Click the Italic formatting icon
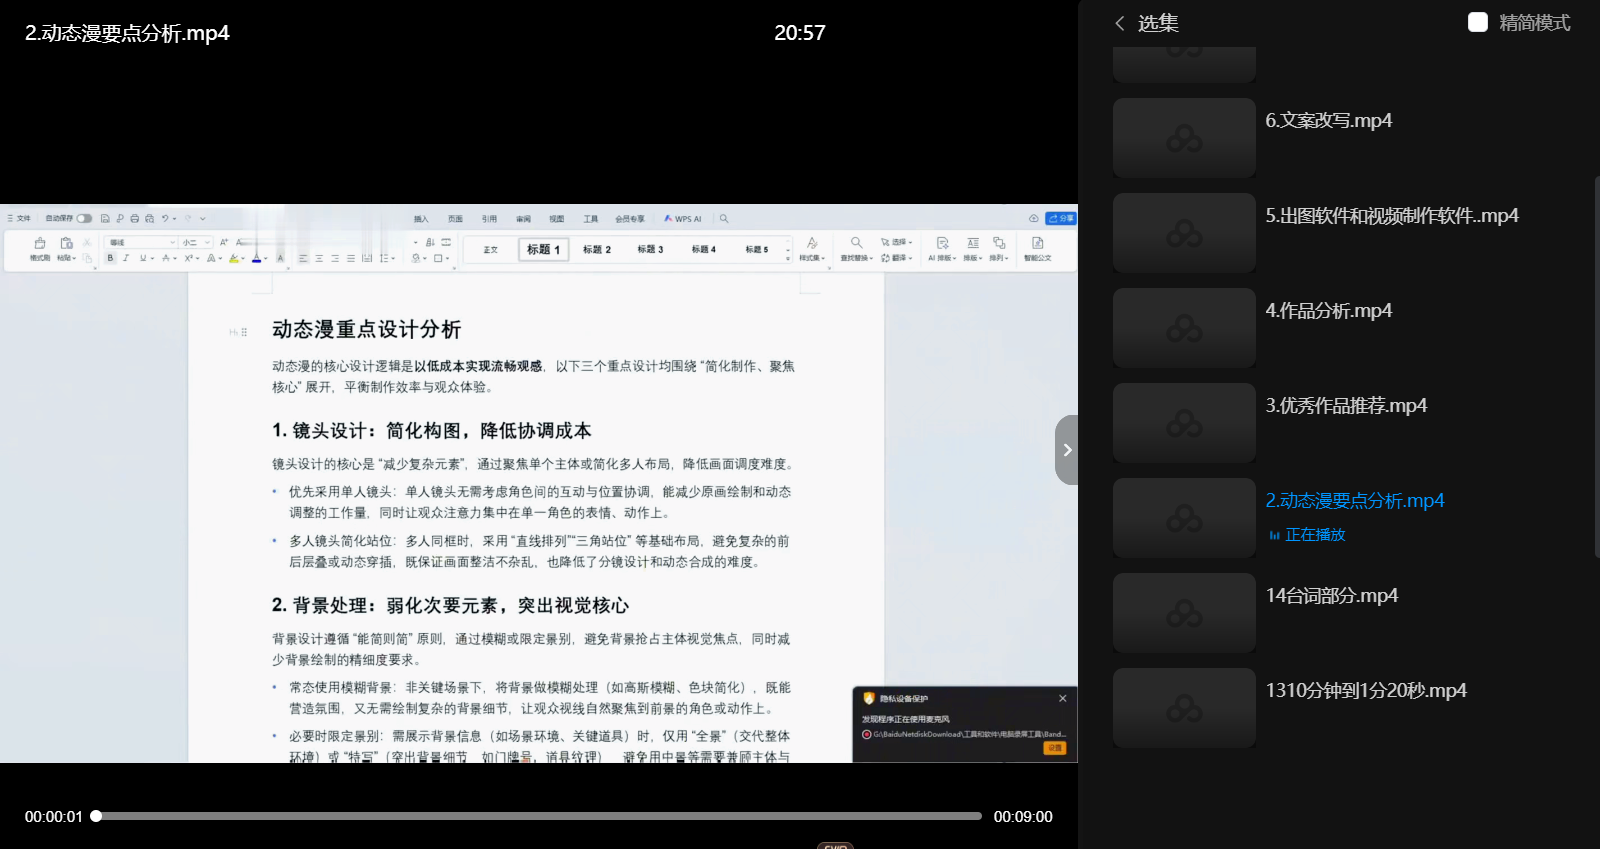This screenshot has height=849, width=1600. [x=126, y=258]
